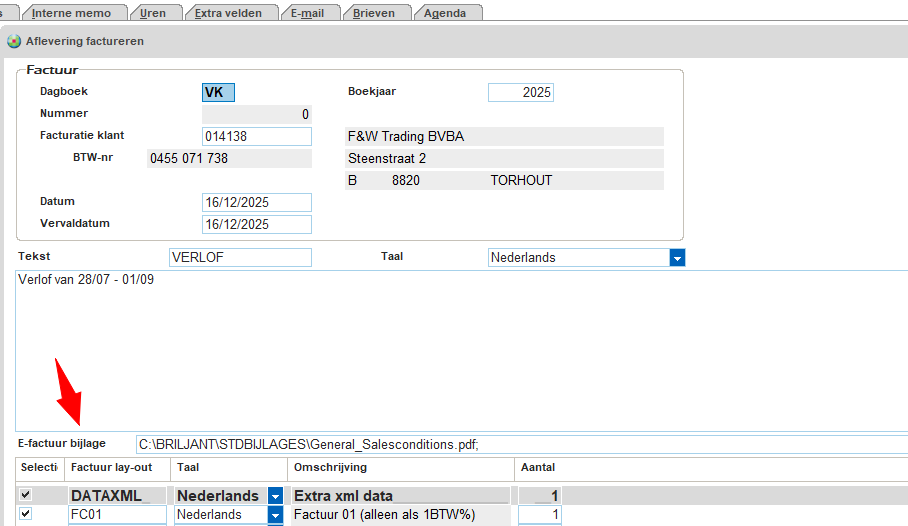Click the Boekjaar field showing 2025
The width and height of the screenshot is (908, 526).
(x=520, y=93)
